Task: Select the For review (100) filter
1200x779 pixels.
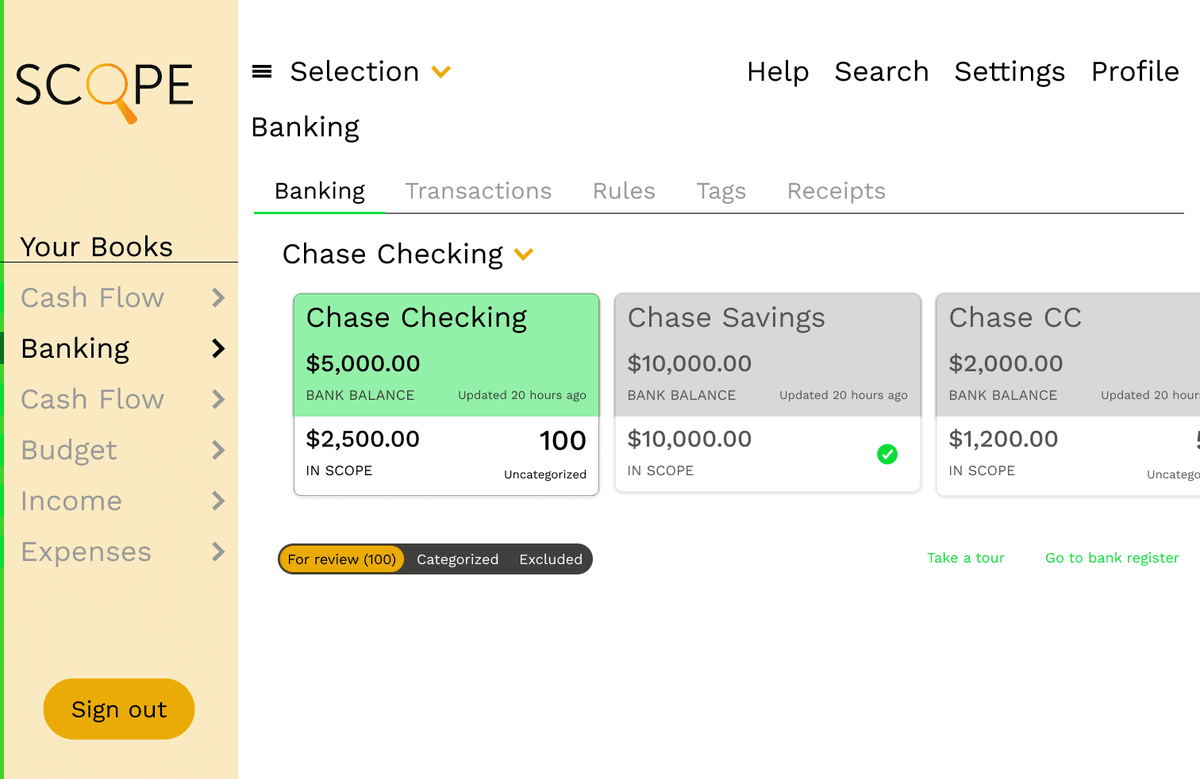Action: coord(341,560)
